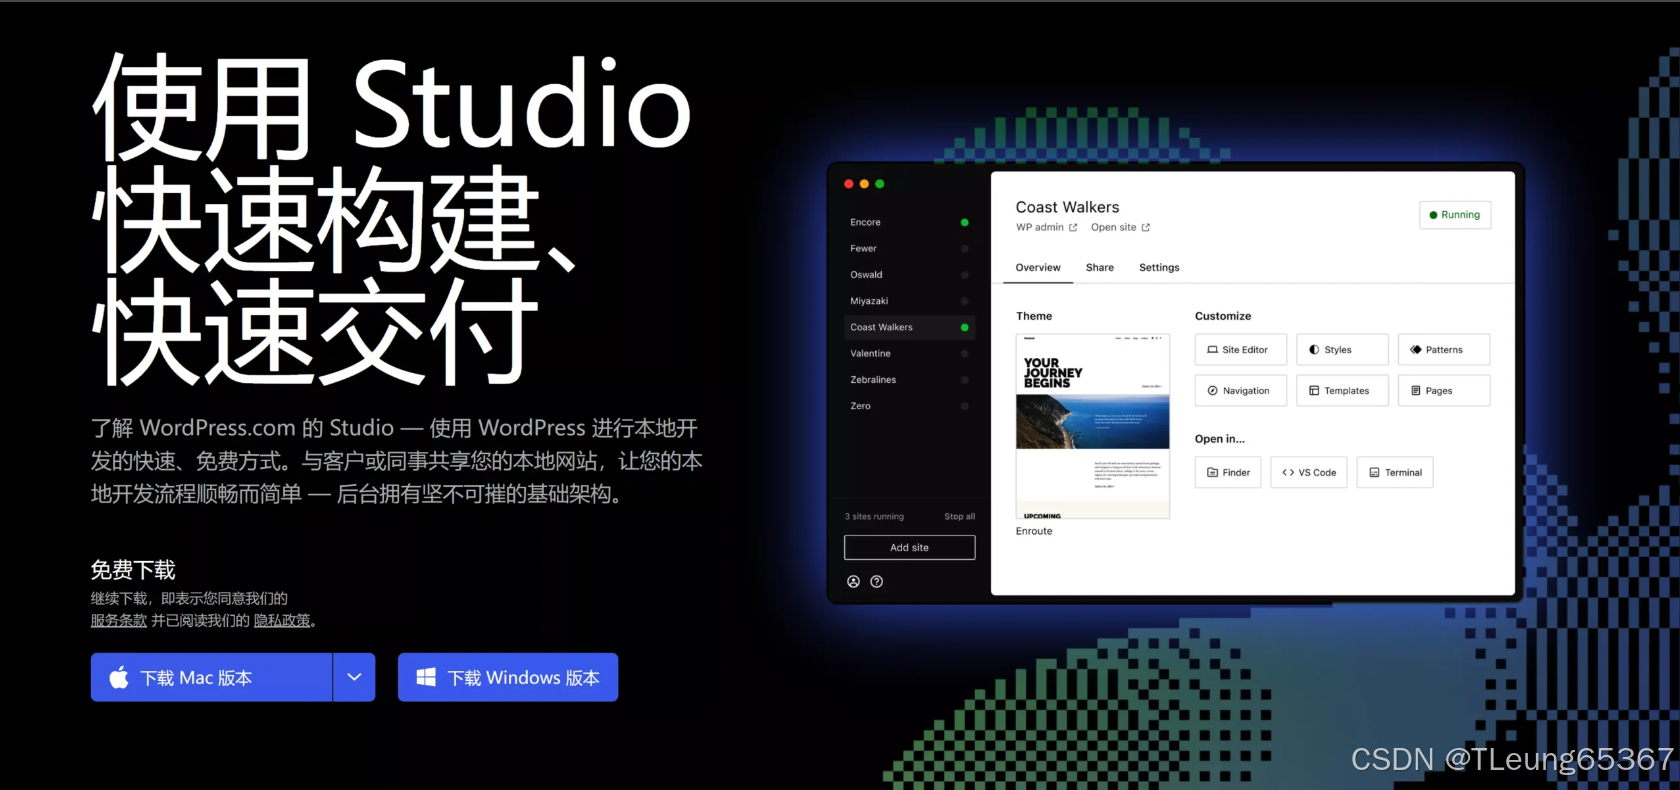The image size is (1680, 790).
Task: Click the Running status button
Action: pos(1455,215)
